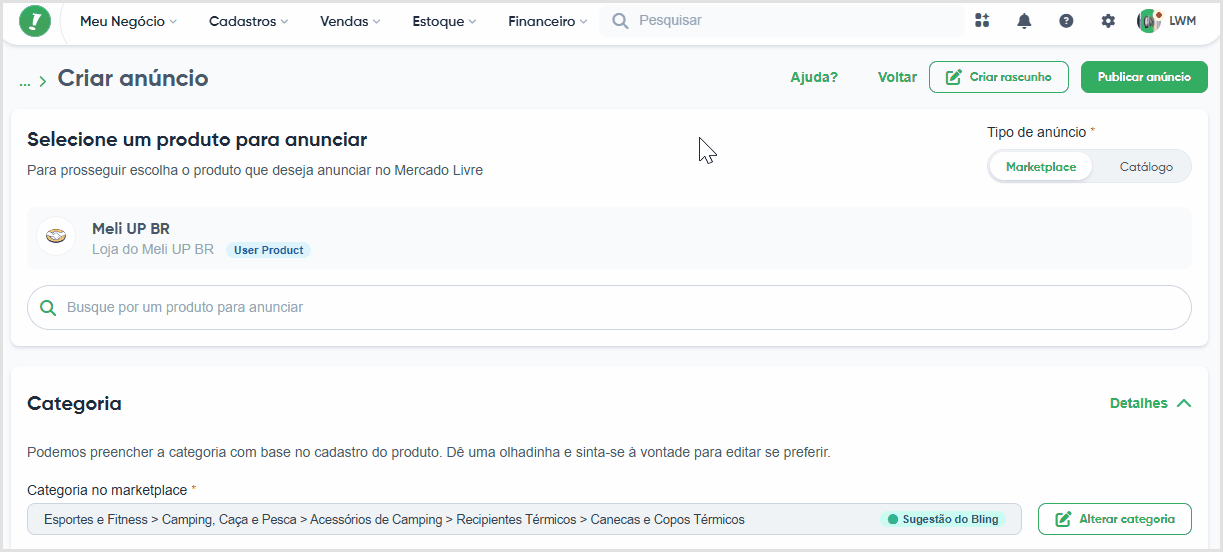
Task: Click Publicar anúncio button
Action: (1144, 77)
